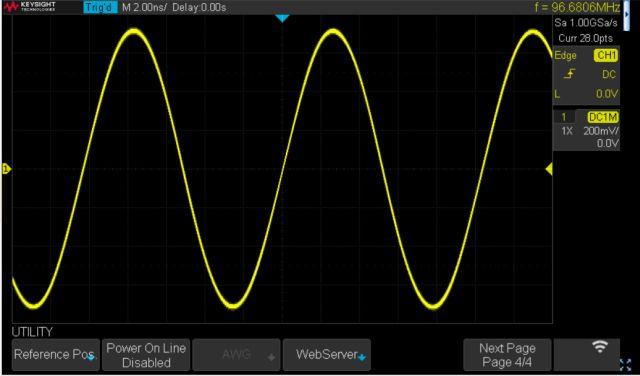Click the blue side panel collapse arrow
Viewport: 640px width, 376px height.
627,15
